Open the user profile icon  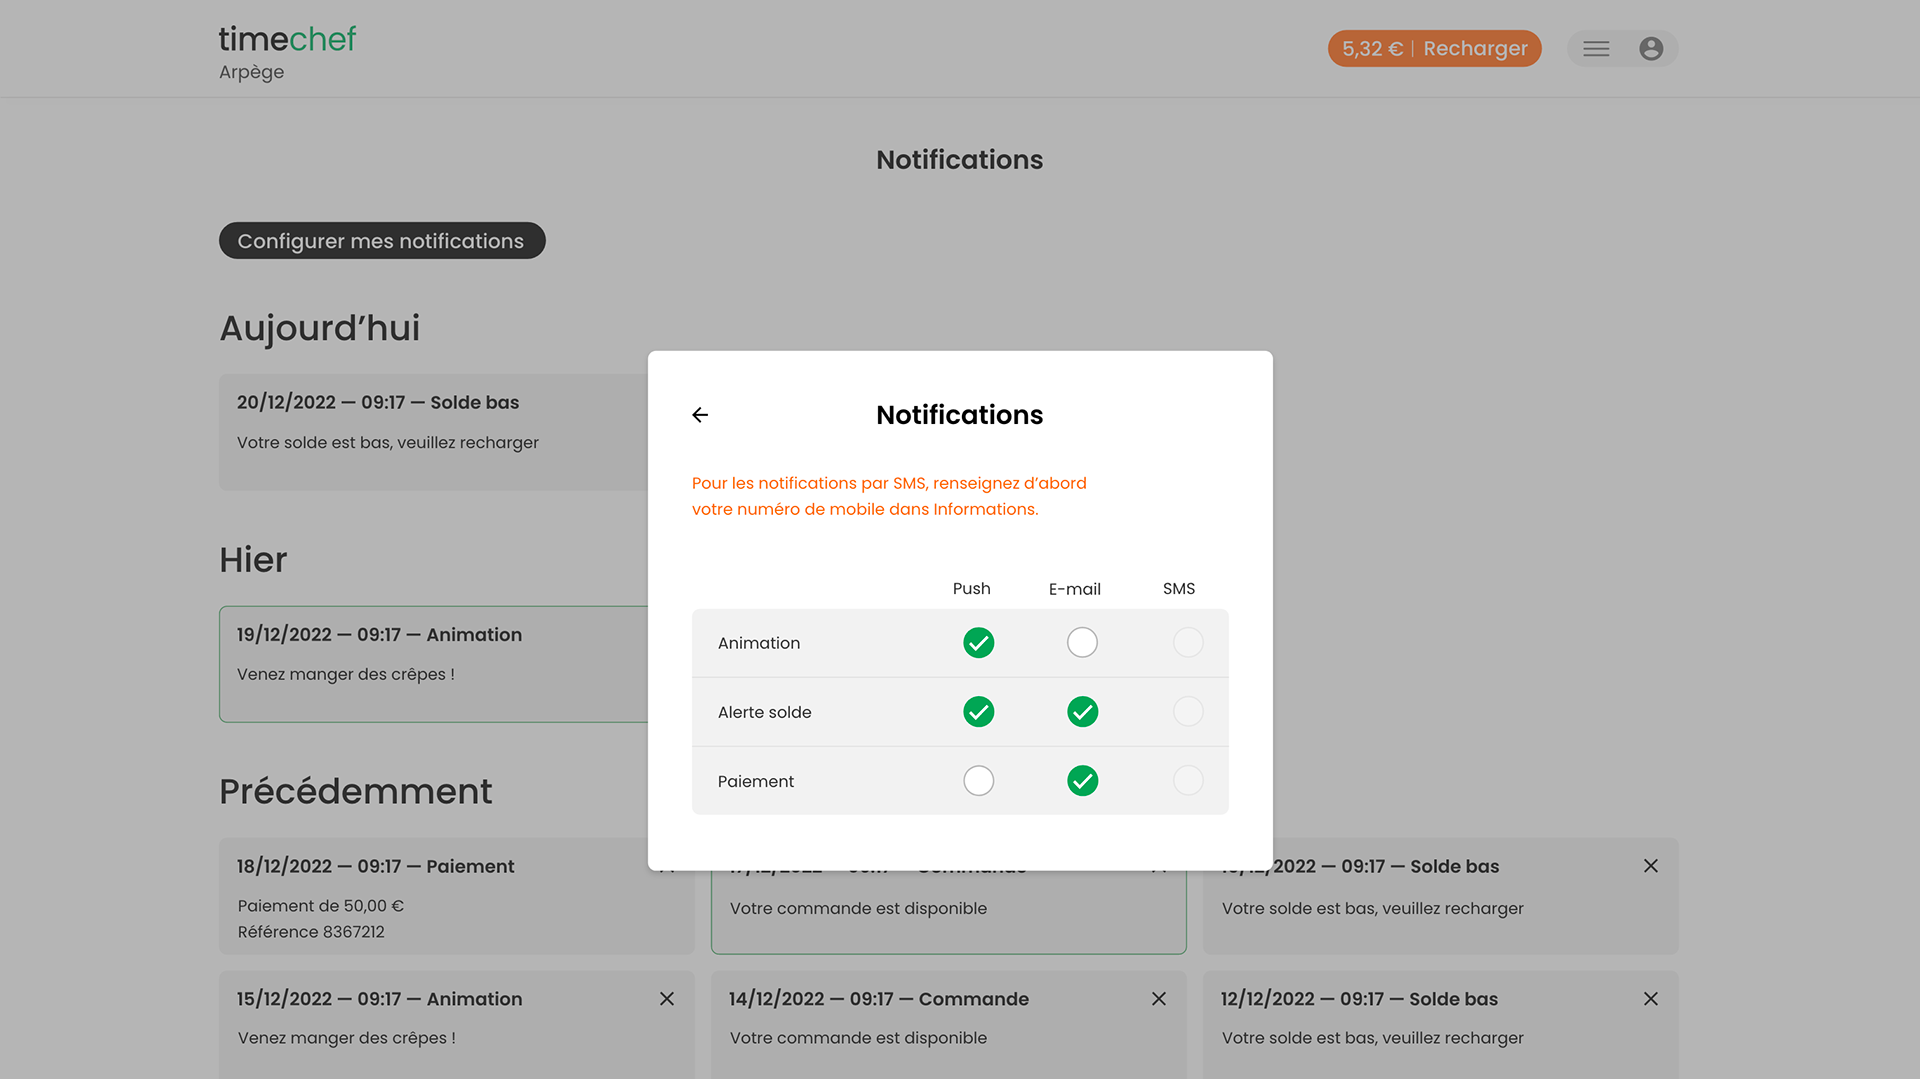1651,49
